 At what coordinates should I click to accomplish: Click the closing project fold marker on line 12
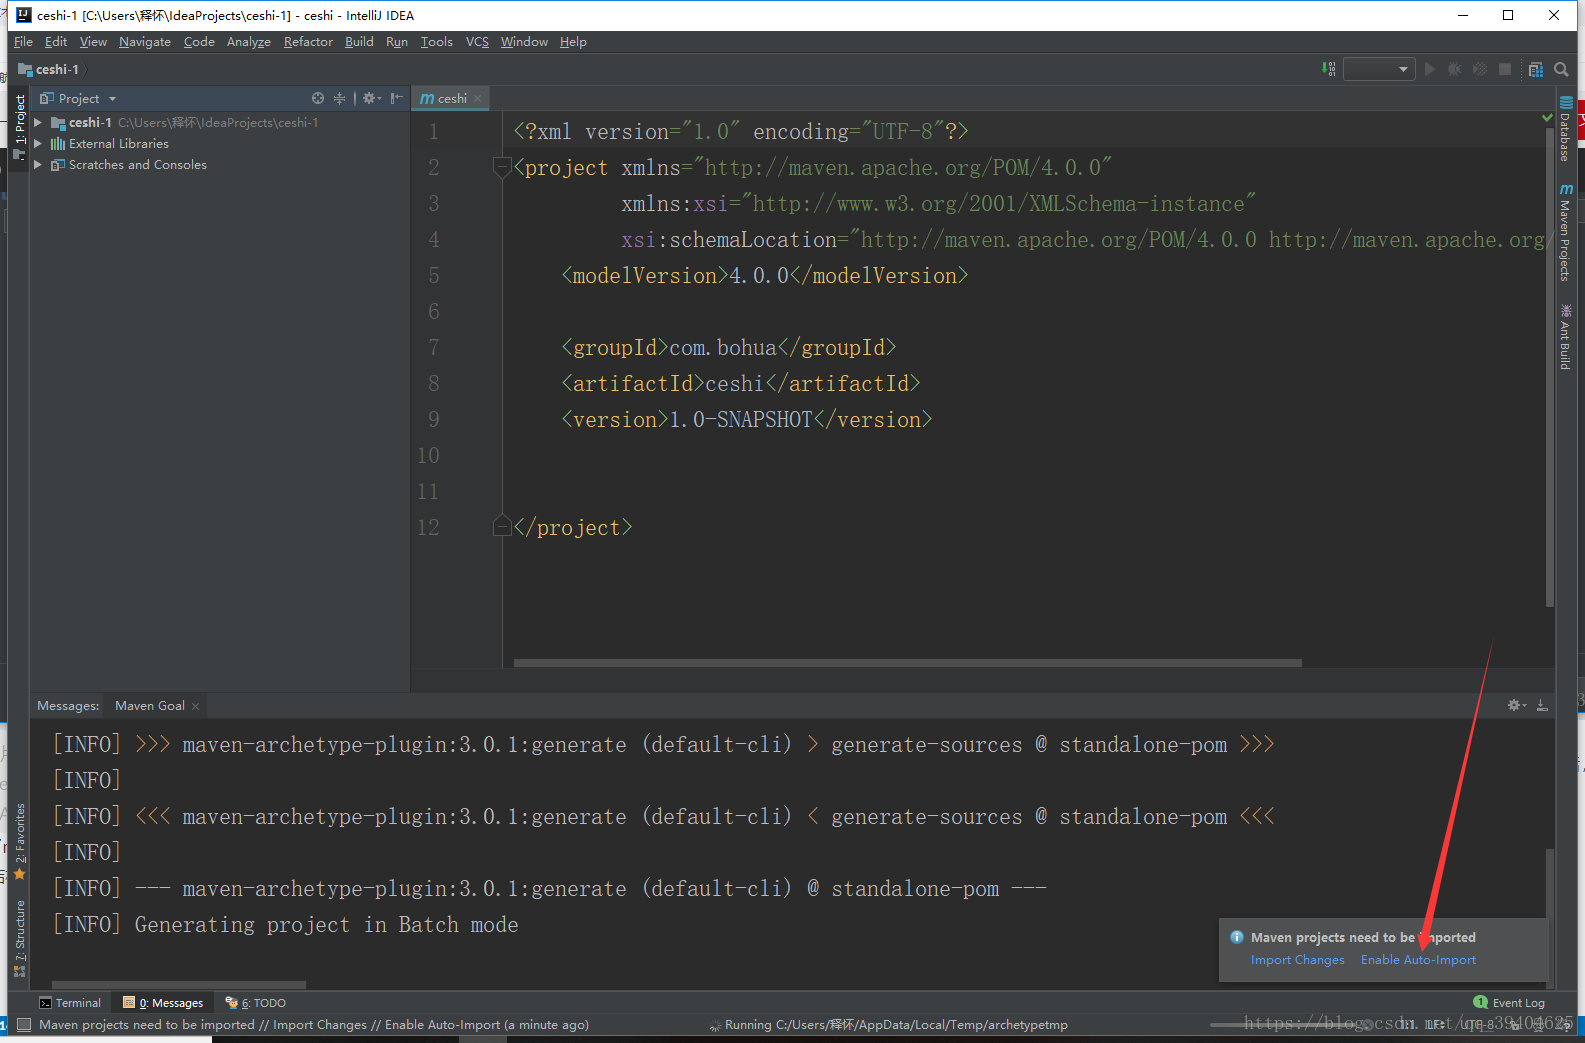pos(502,526)
